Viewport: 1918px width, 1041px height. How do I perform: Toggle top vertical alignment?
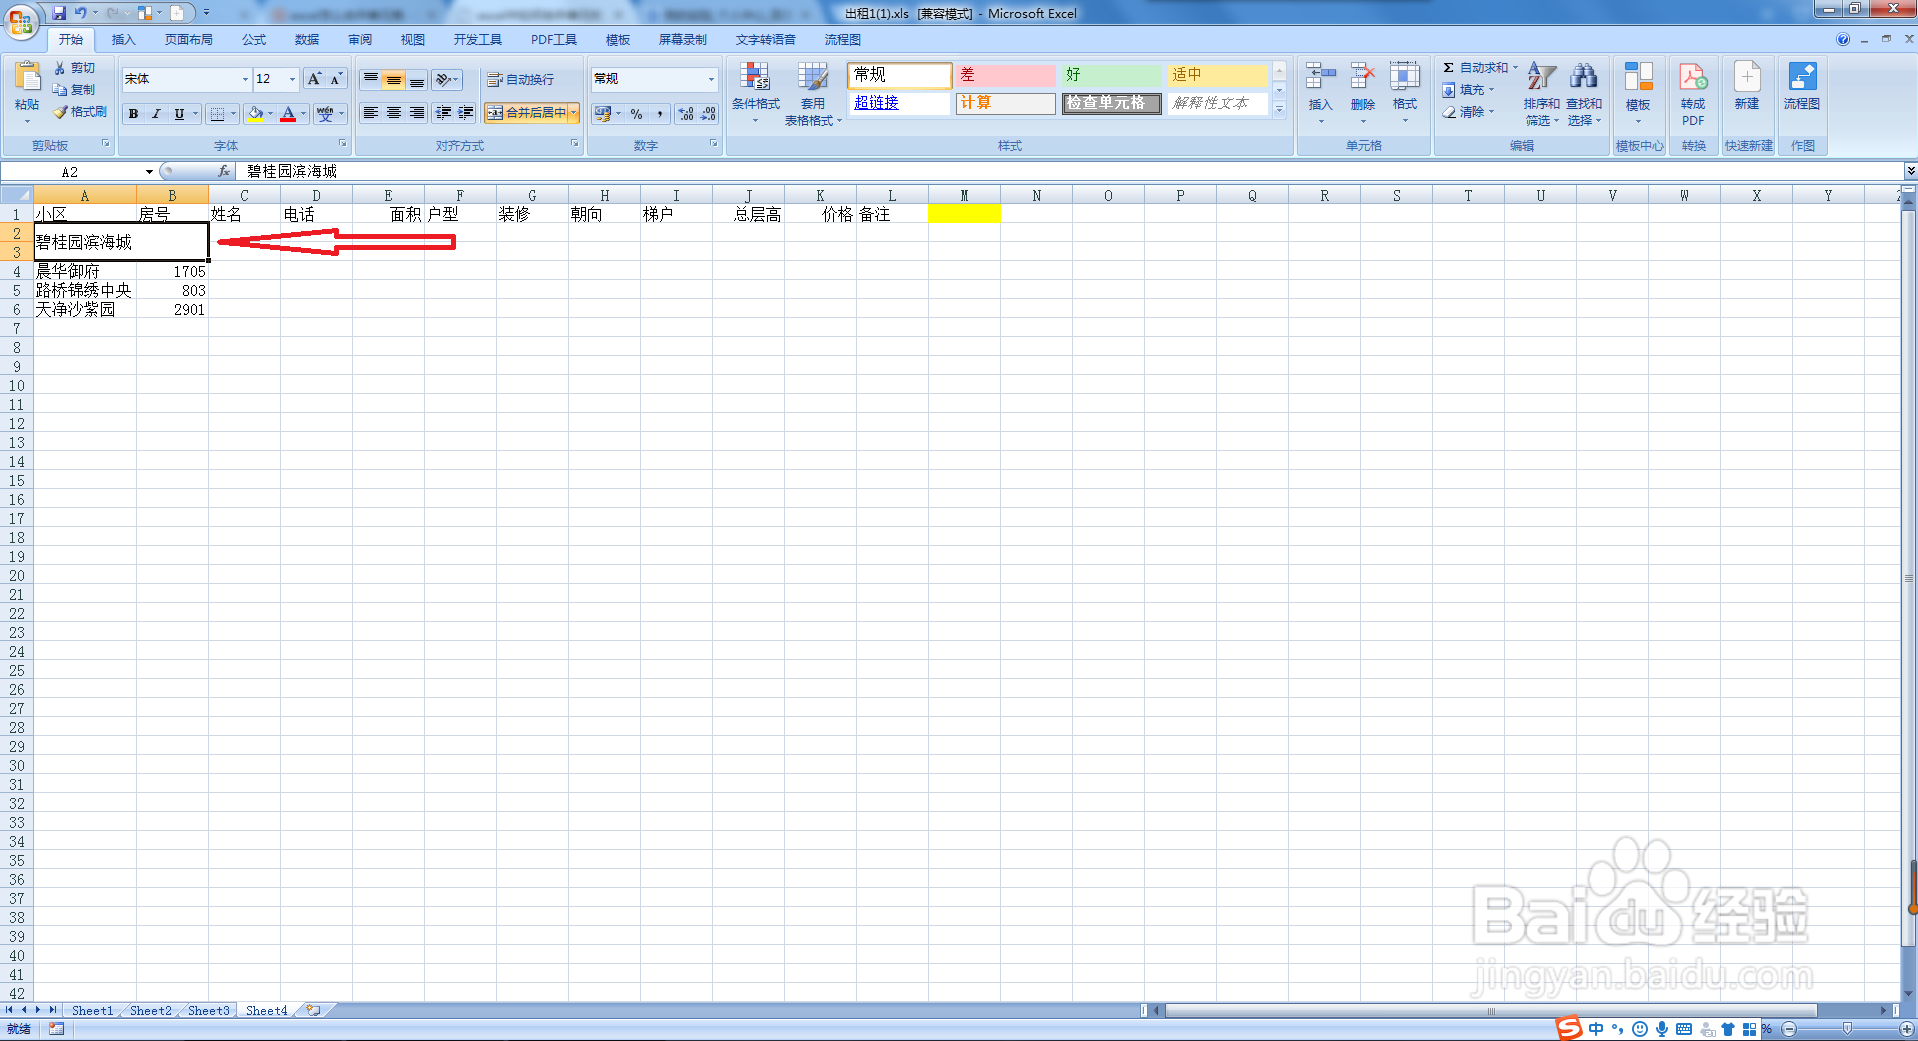coord(371,80)
